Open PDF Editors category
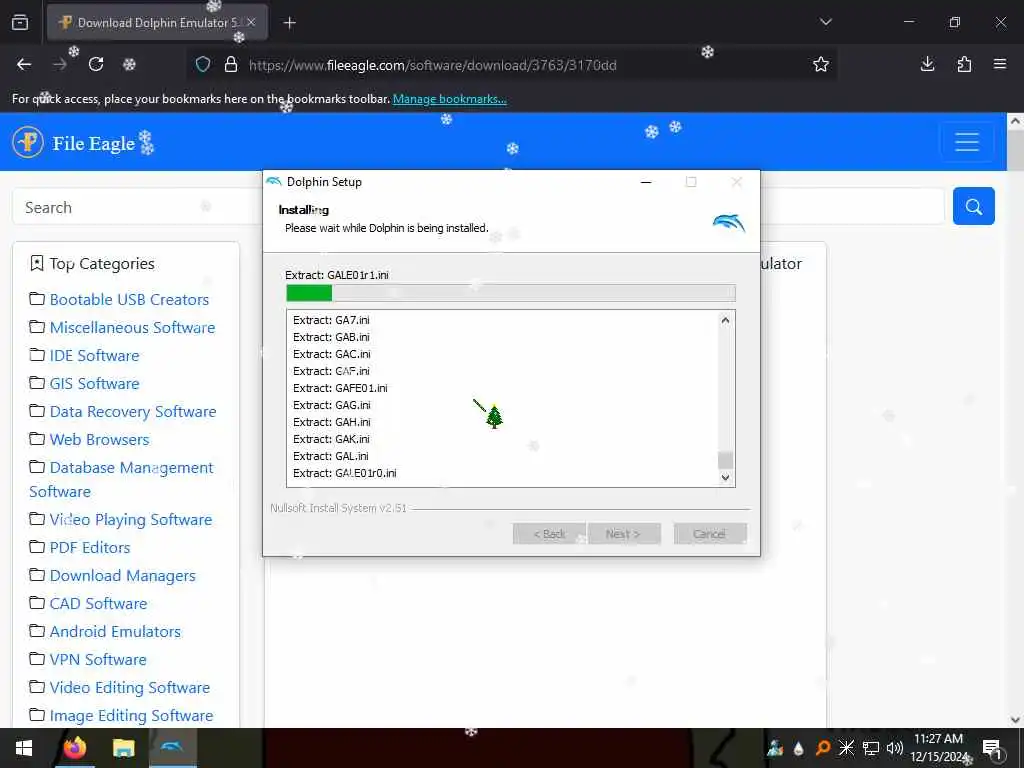 [x=90, y=548]
